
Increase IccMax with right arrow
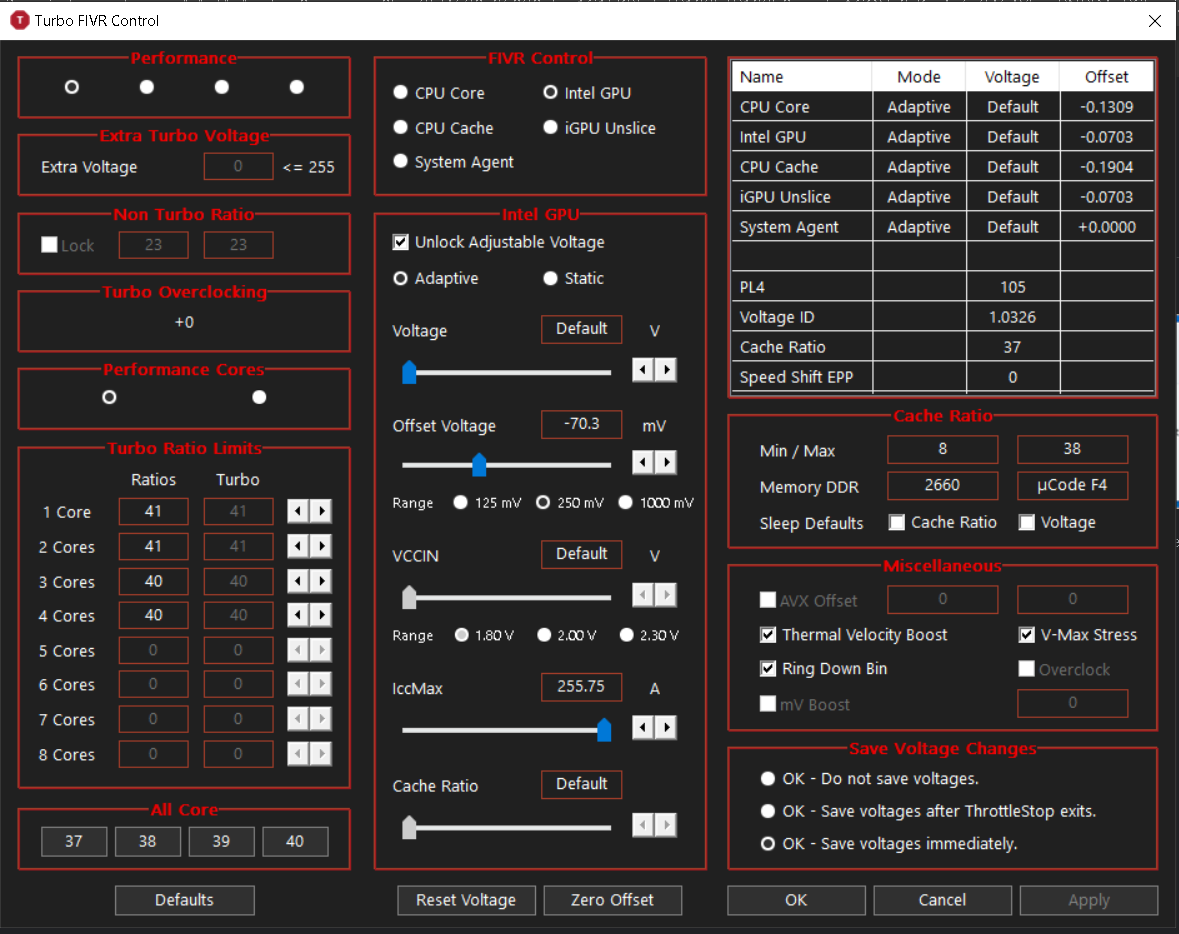point(666,727)
